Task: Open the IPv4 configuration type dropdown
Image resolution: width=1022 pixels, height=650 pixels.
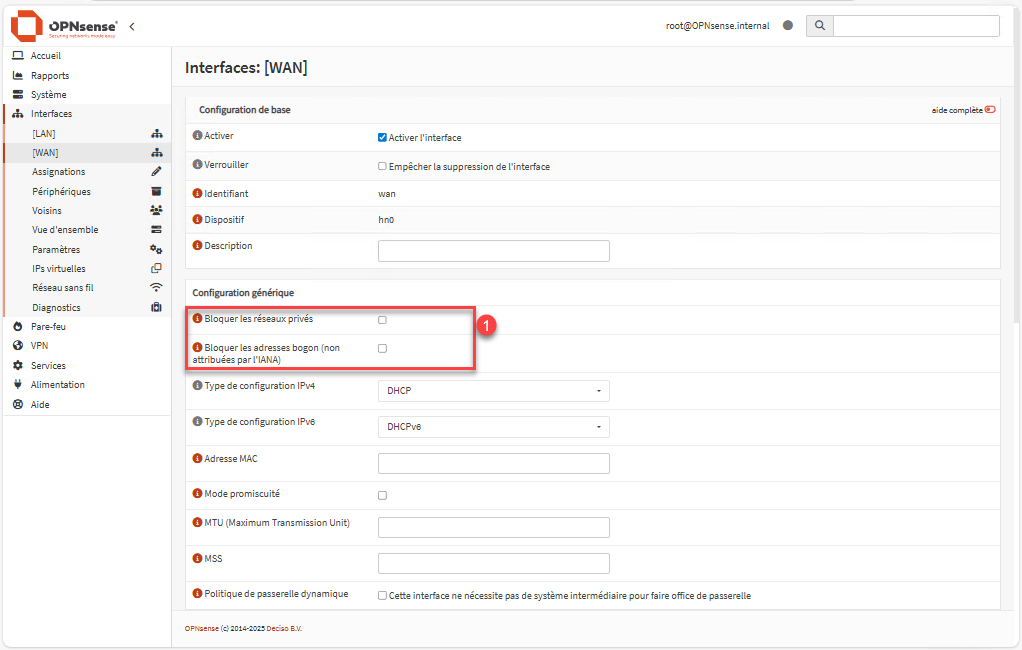Action: tap(493, 391)
